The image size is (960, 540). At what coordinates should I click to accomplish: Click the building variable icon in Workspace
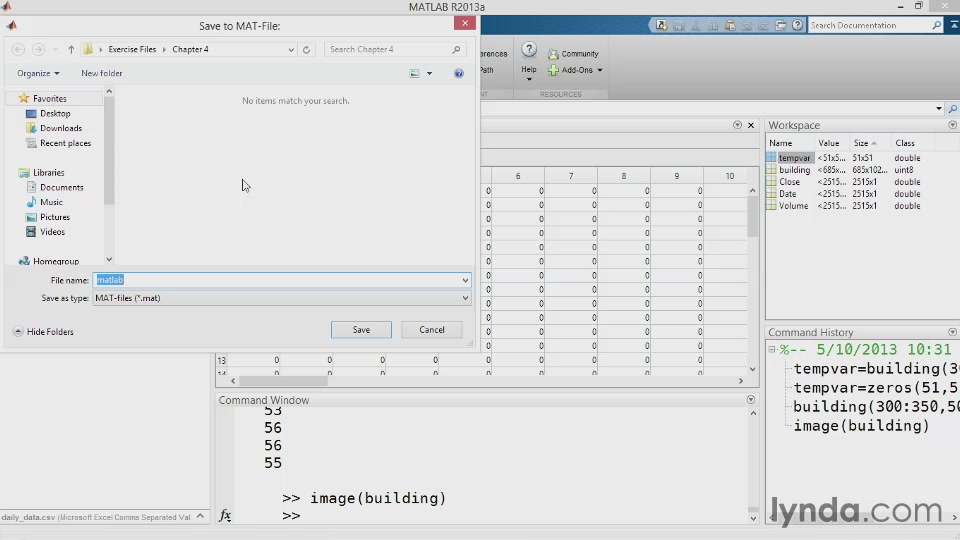(x=771, y=170)
